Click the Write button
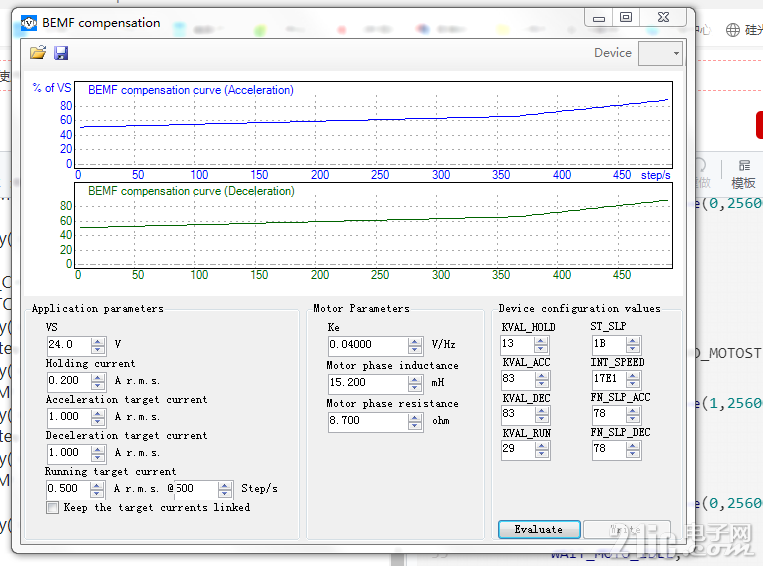The width and height of the screenshot is (763, 566). 627,529
